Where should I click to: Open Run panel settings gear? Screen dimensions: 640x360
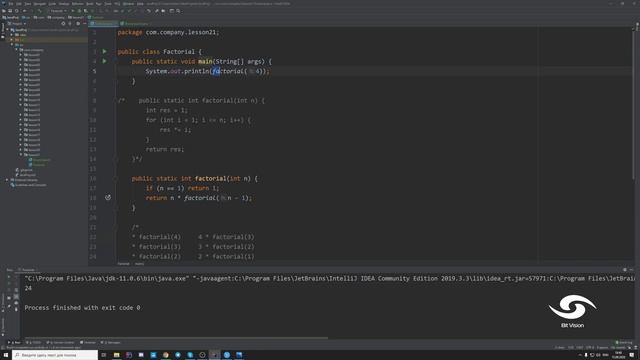624,270
